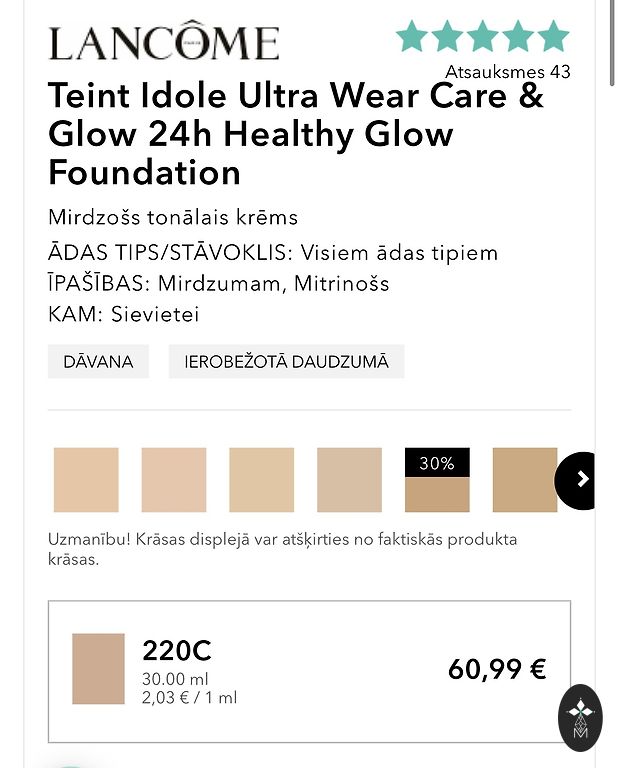Click the fifth rating star
Image resolution: width=619 pixels, height=768 pixels.
coord(553,36)
